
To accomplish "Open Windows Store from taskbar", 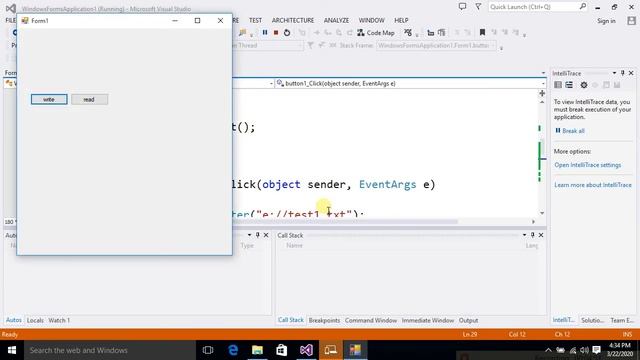I will (x=282, y=350).
